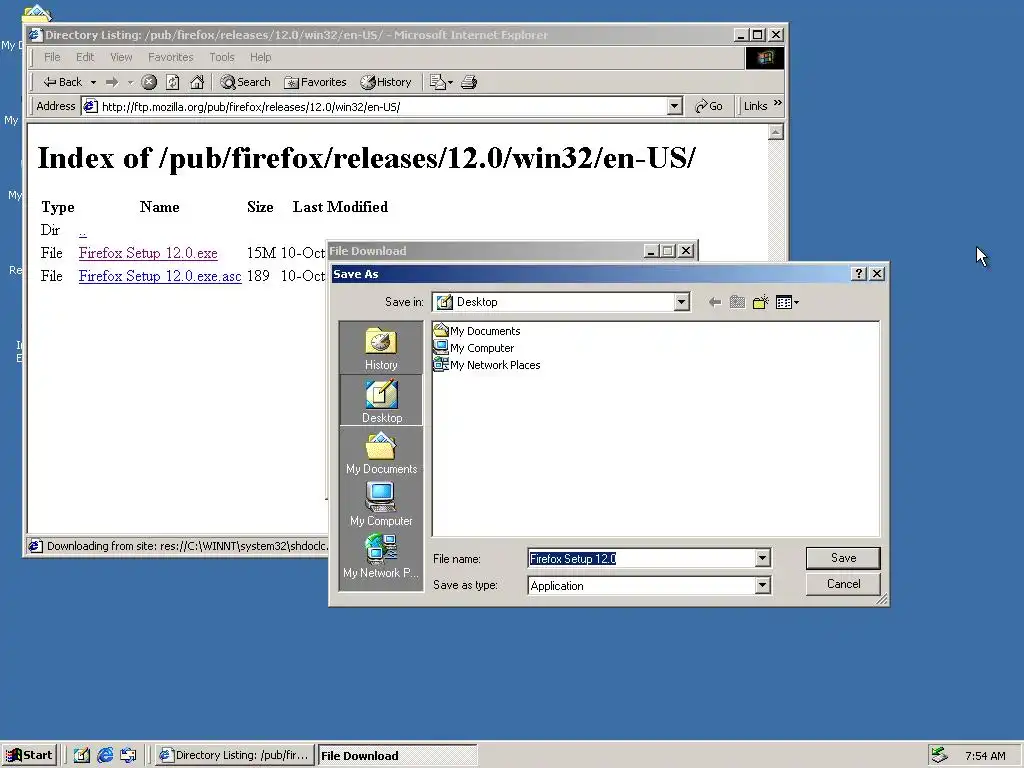The image size is (1024, 768).
Task: Expand the Links toolbar chevron
Action: pos(777,103)
